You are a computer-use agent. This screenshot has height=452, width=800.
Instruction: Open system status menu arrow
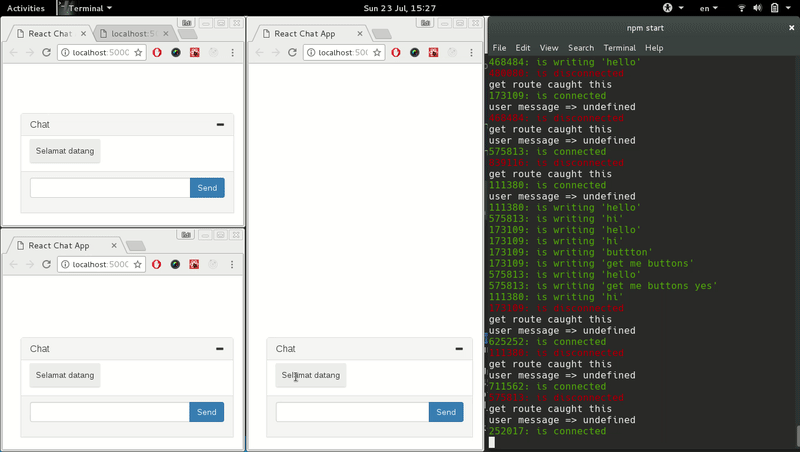click(x=788, y=8)
